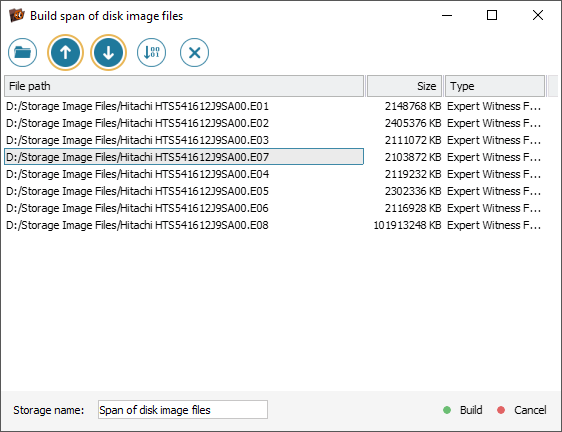Click the app icon in title bar
This screenshot has height=432, width=562.
pos(16,15)
